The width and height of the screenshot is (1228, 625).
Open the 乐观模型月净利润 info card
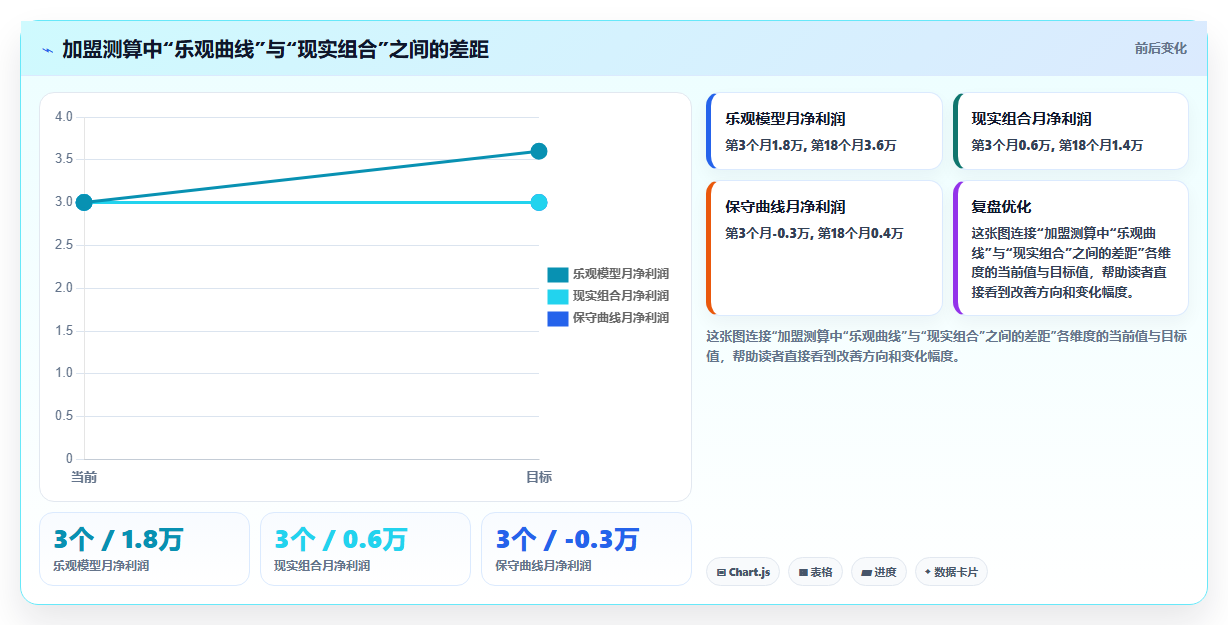(824, 131)
